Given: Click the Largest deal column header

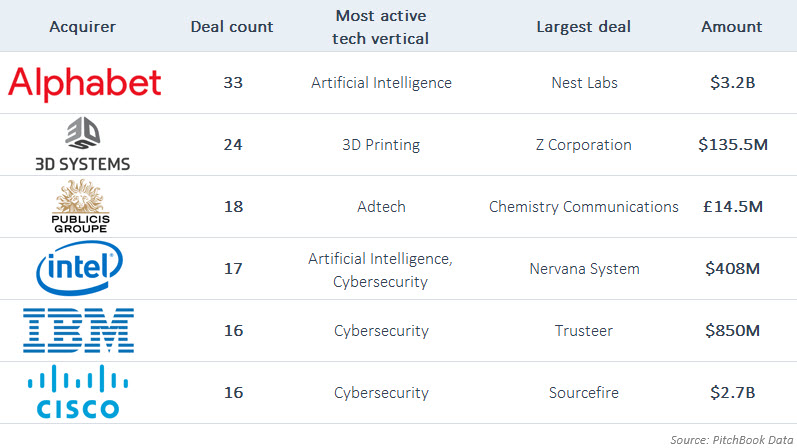Looking at the screenshot, I should coord(584,26).
